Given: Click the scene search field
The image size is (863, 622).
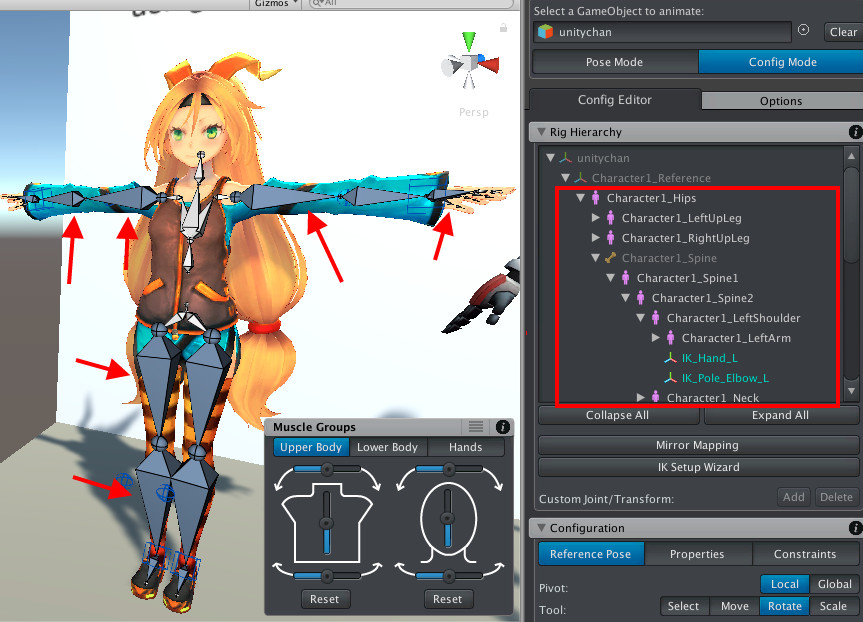Looking at the screenshot, I should coord(410,3).
